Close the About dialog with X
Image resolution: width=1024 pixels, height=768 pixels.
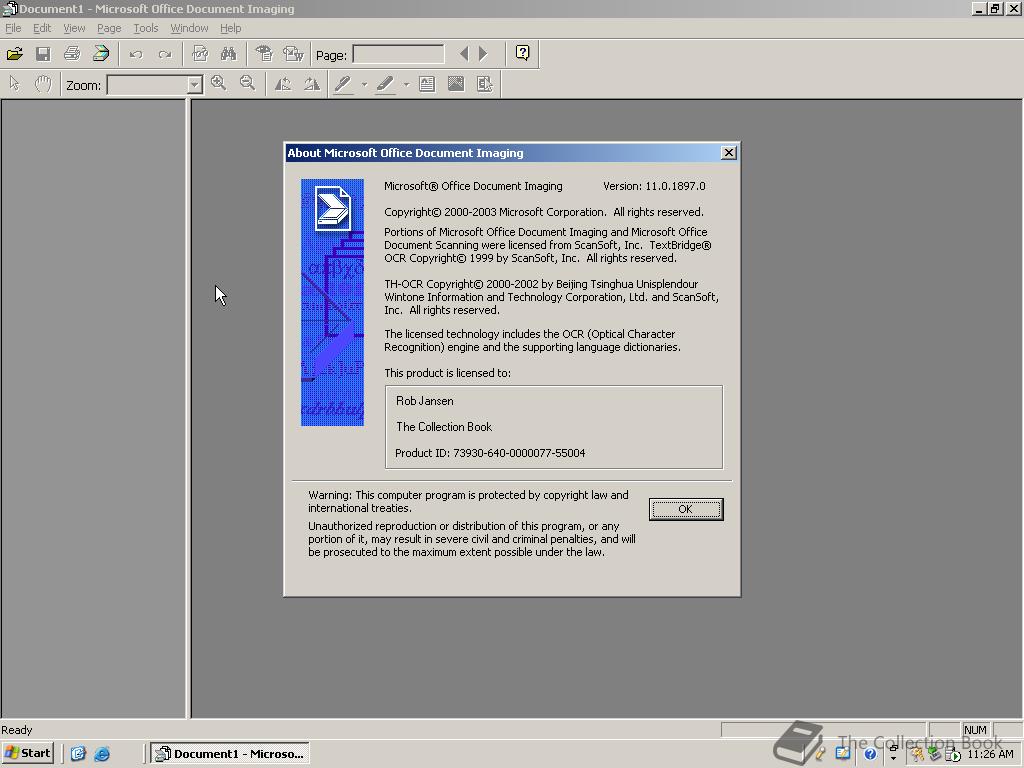pos(729,153)
